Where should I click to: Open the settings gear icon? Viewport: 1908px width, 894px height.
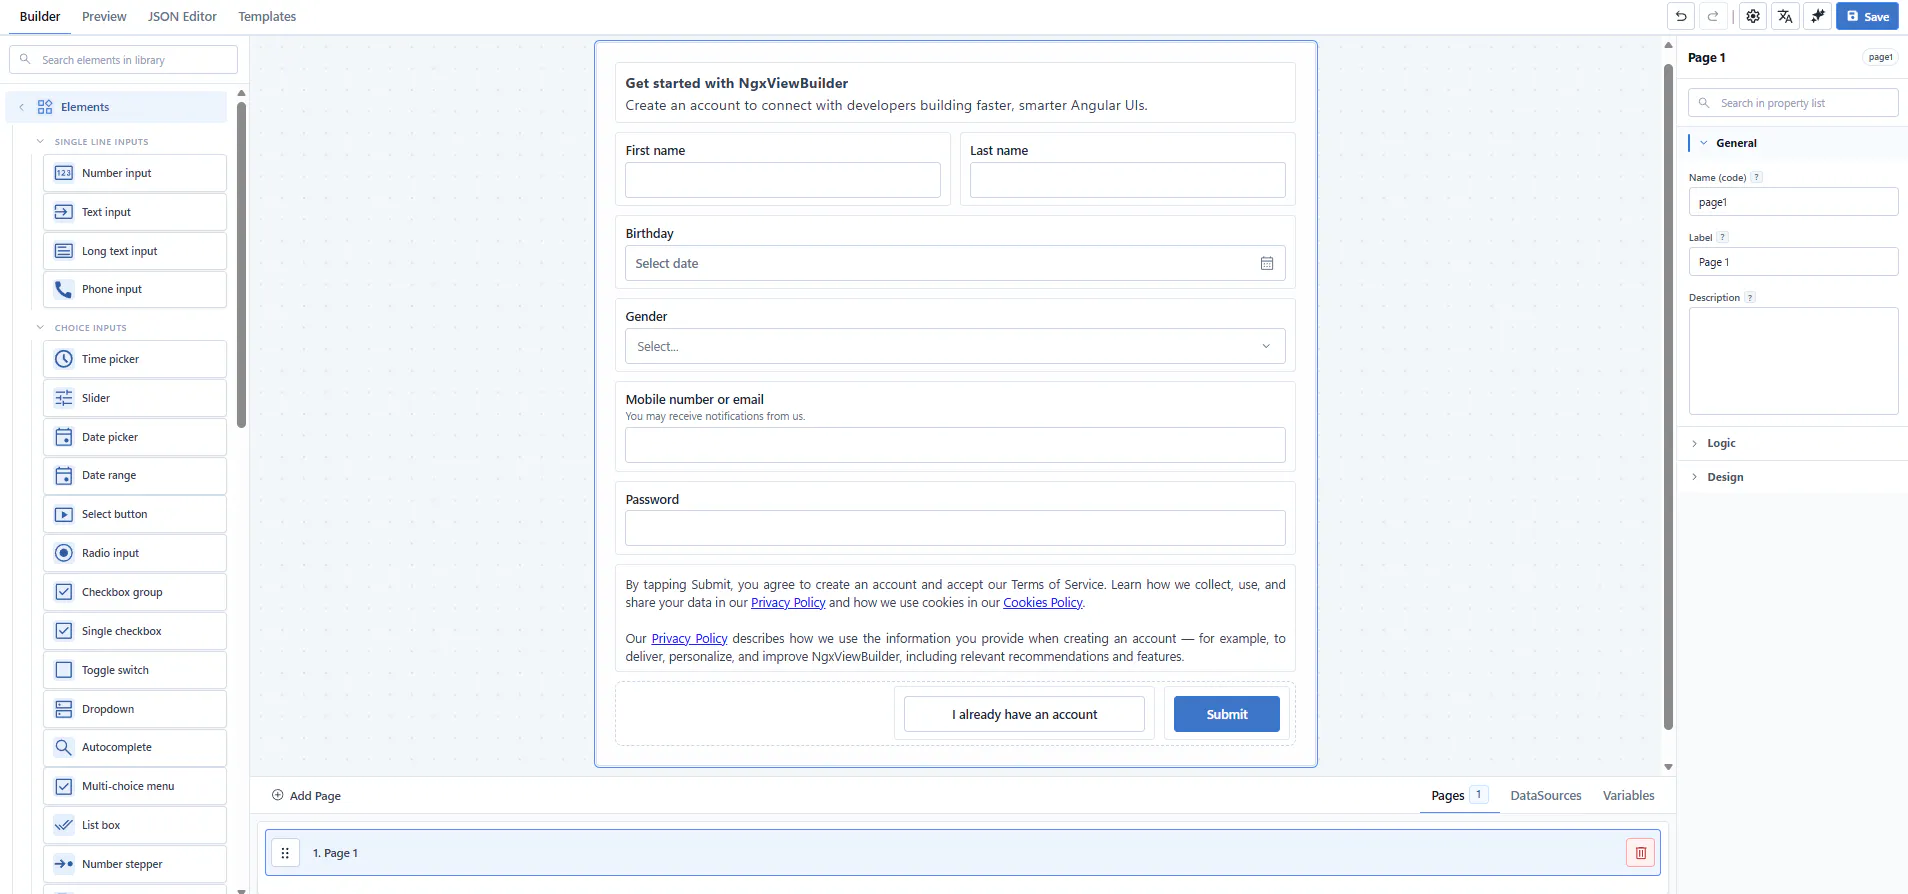point(1753,16)
